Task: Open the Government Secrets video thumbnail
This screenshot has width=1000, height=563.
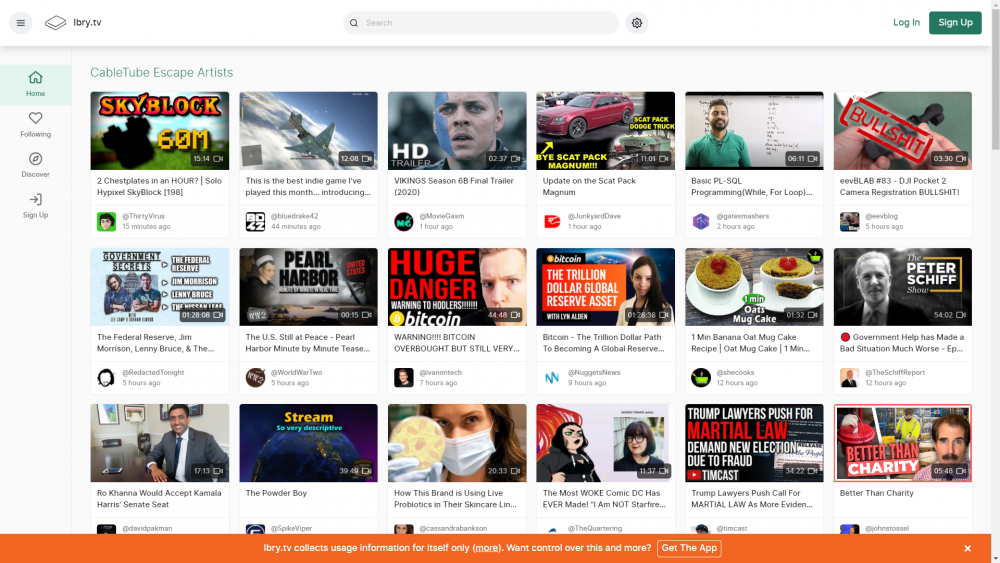Action: click(x=159, y=287)
